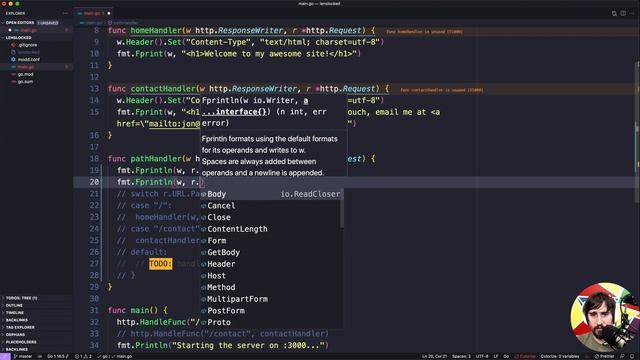Click the UTF-8 encoding status item
The height and width of the screenshot is (360, 640).
[x=482, y=356]
